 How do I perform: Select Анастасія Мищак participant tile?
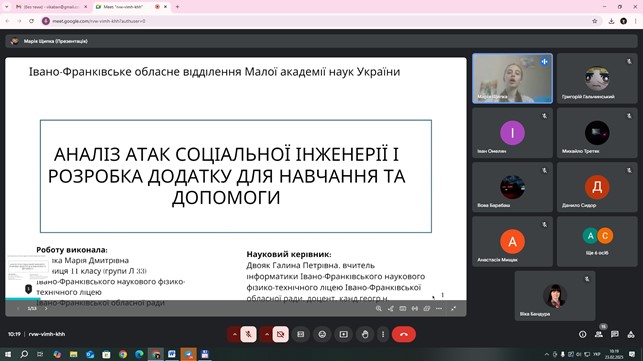(x=512, y=242)
